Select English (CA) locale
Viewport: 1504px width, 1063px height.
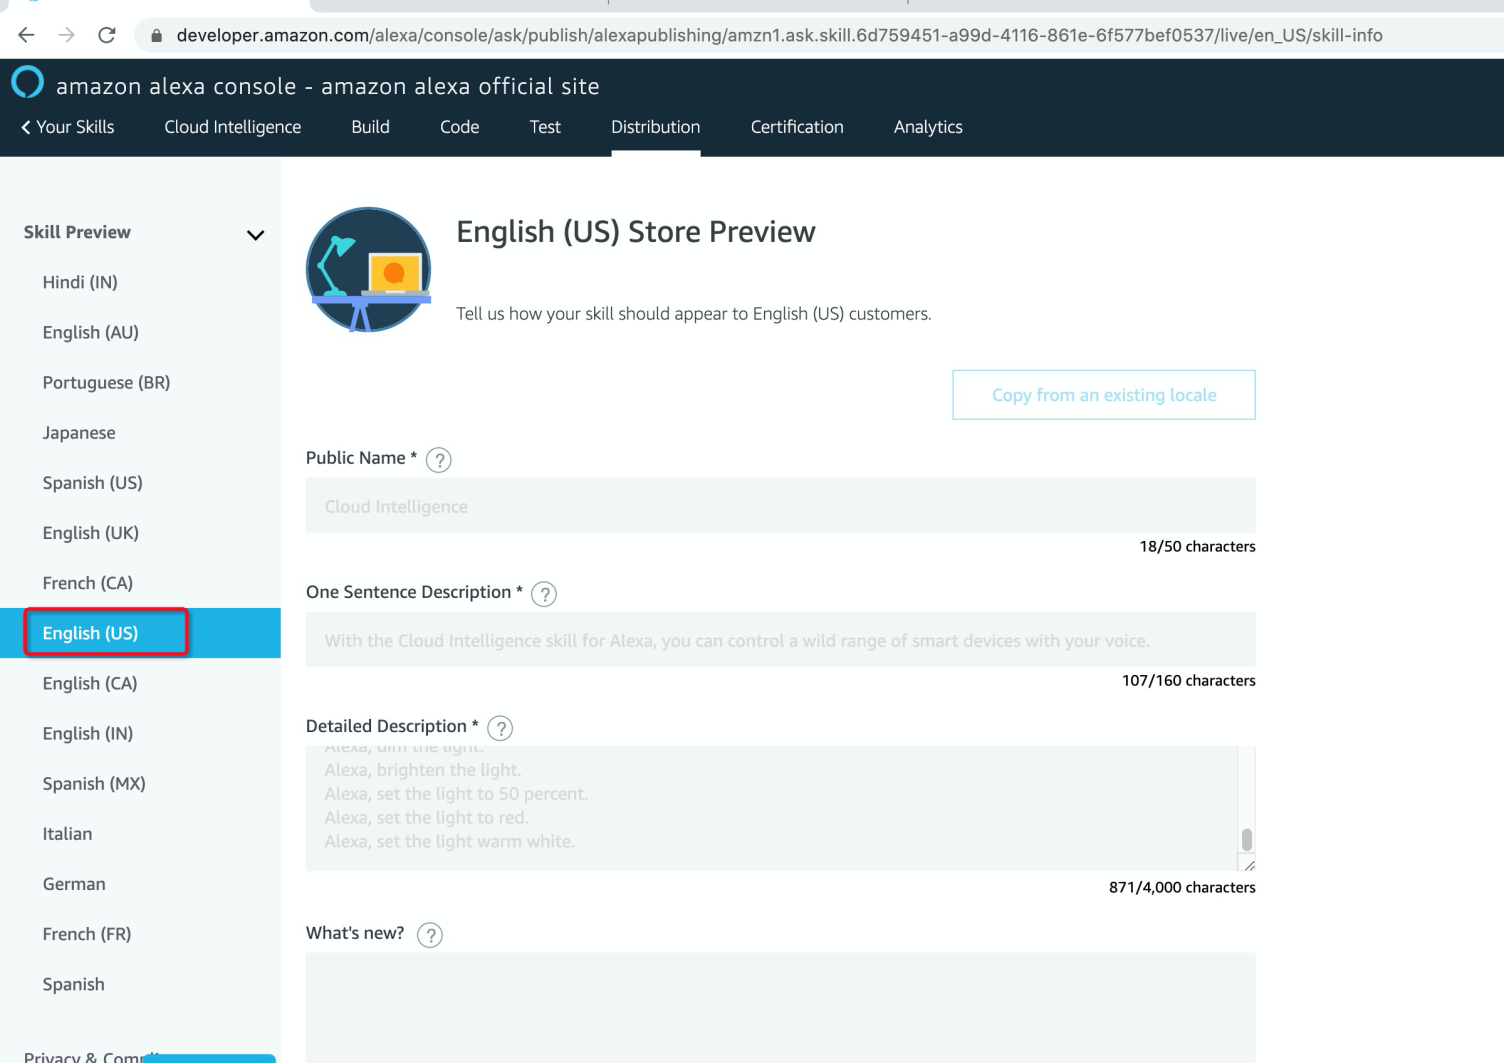click(x=90, y=683)
